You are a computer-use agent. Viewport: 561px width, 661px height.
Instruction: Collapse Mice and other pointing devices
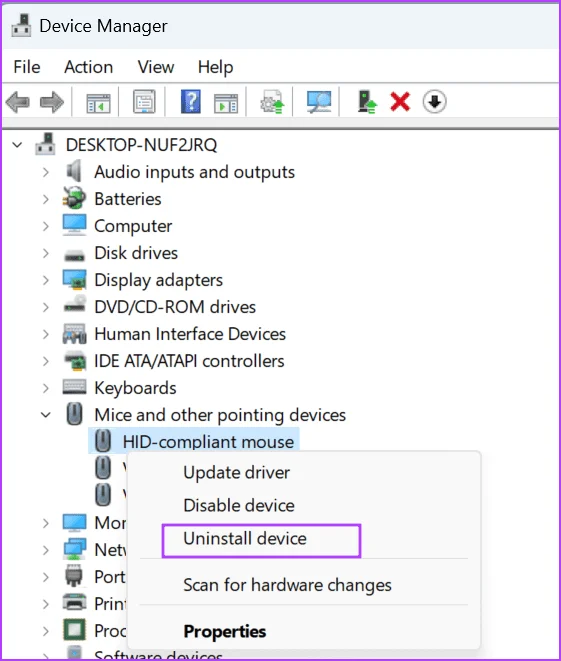pos(46,415)
